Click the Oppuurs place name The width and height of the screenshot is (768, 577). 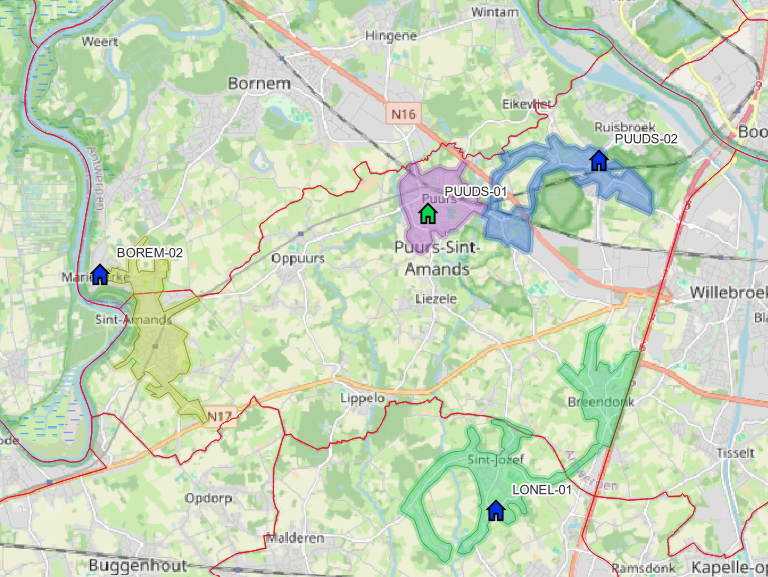(298, 259)
